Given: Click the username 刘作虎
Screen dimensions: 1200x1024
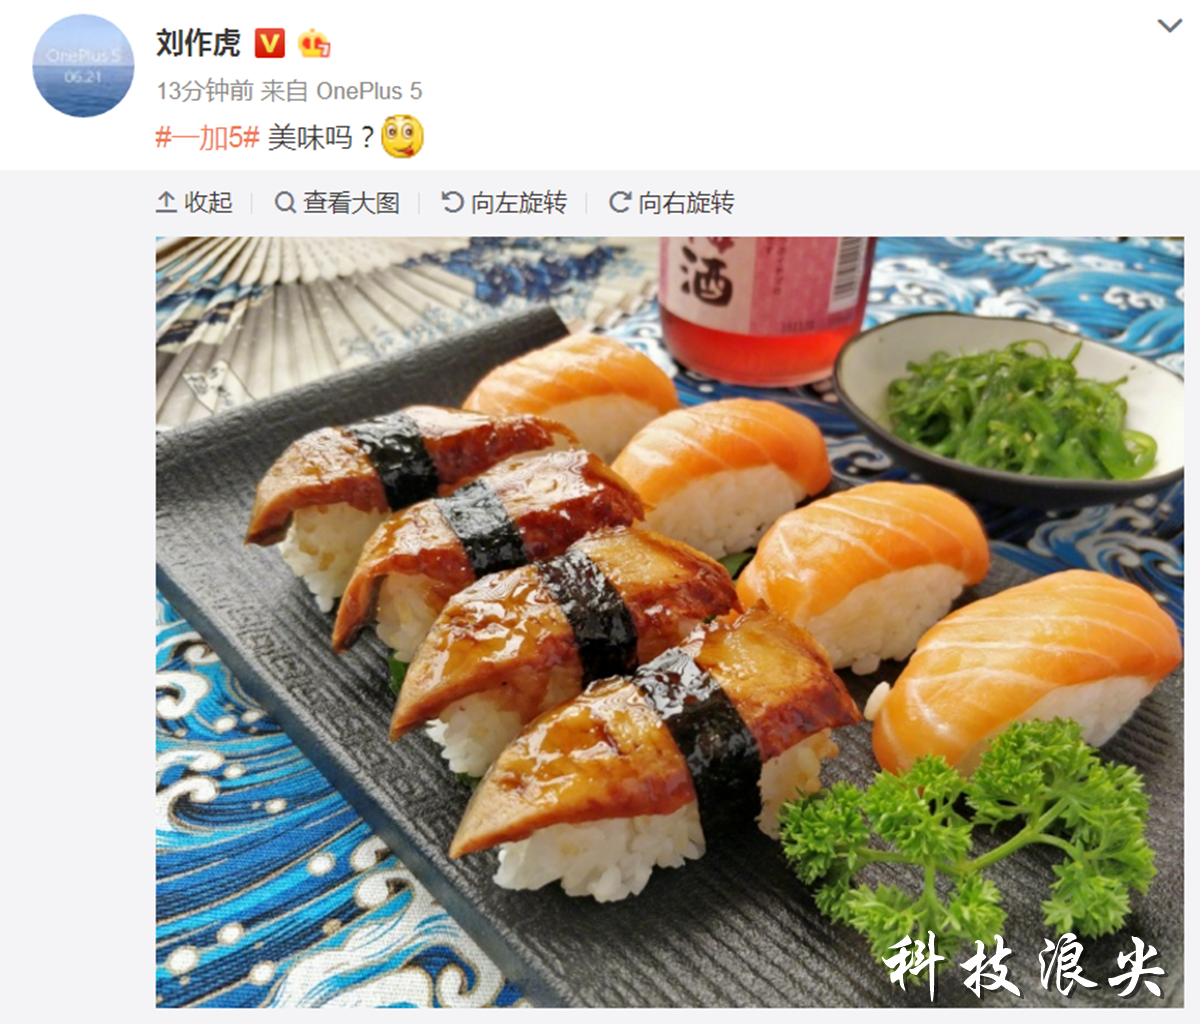Looking at the screenshot, I should click(198, 43).
